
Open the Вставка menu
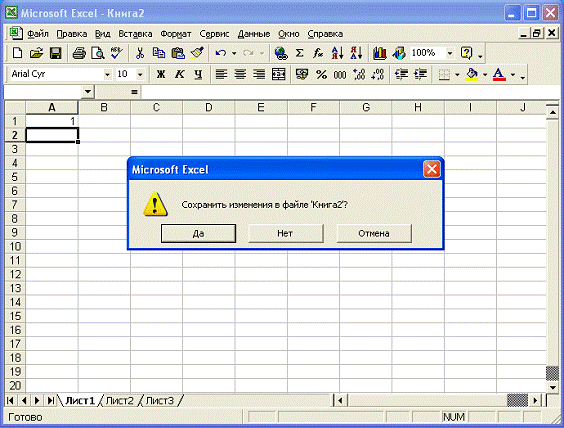coord(135,34)
